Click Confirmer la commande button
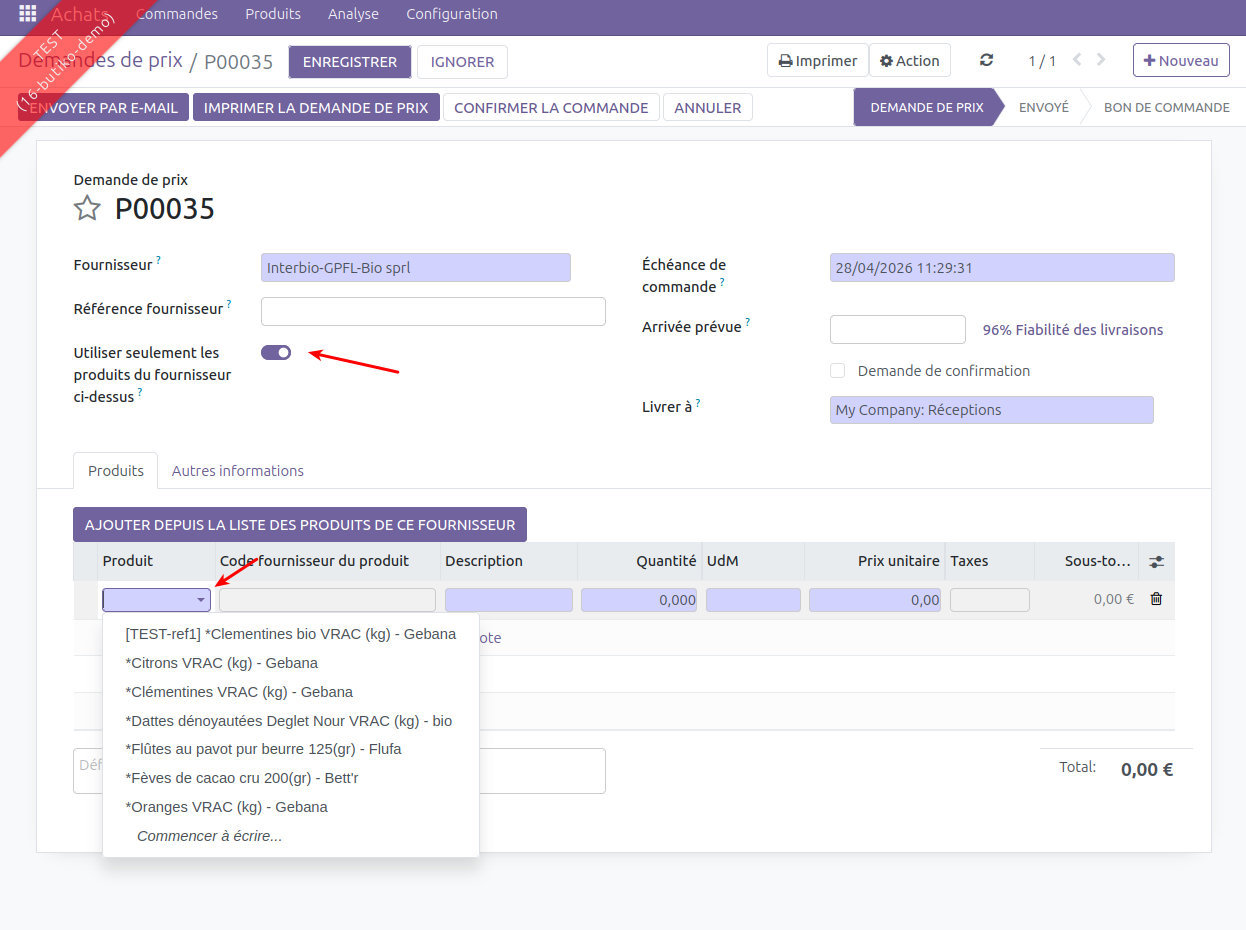Image resolution: width=1246 pixels, height=930 pixels. pyautogui.click(x=551, y=108)
